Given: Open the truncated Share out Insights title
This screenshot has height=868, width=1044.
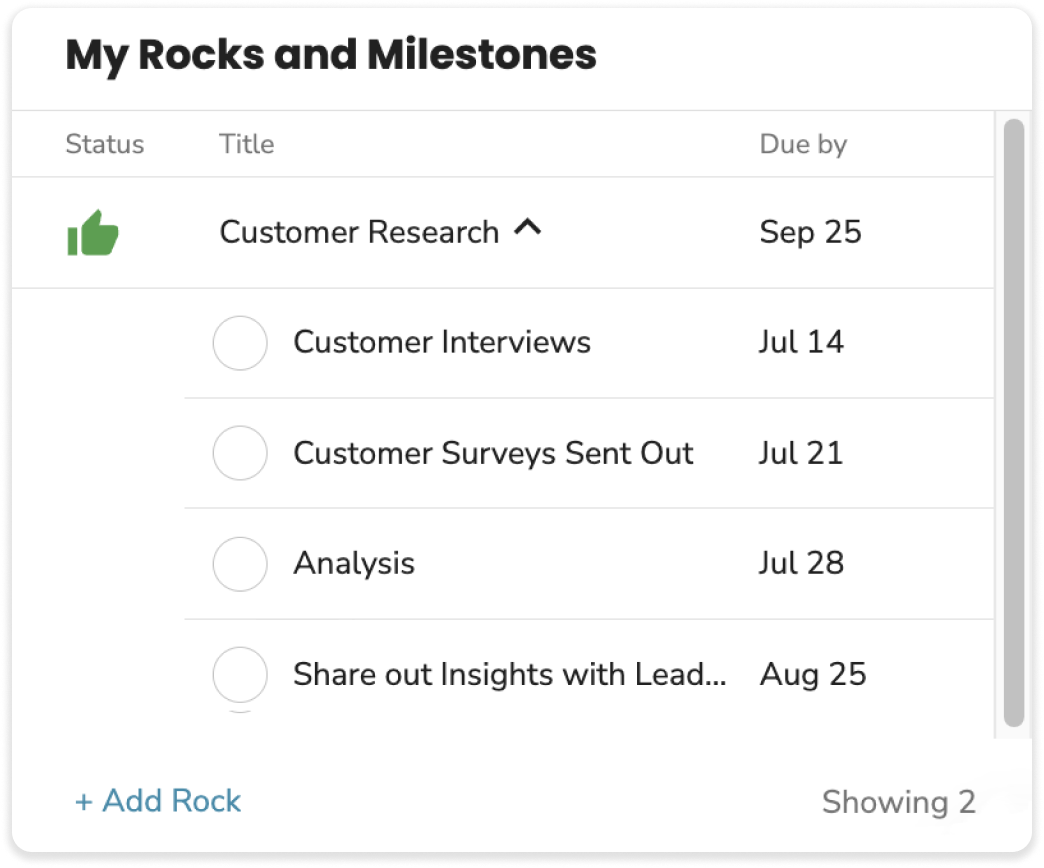Looking at the screenshot, I should [x=509, y=674].
